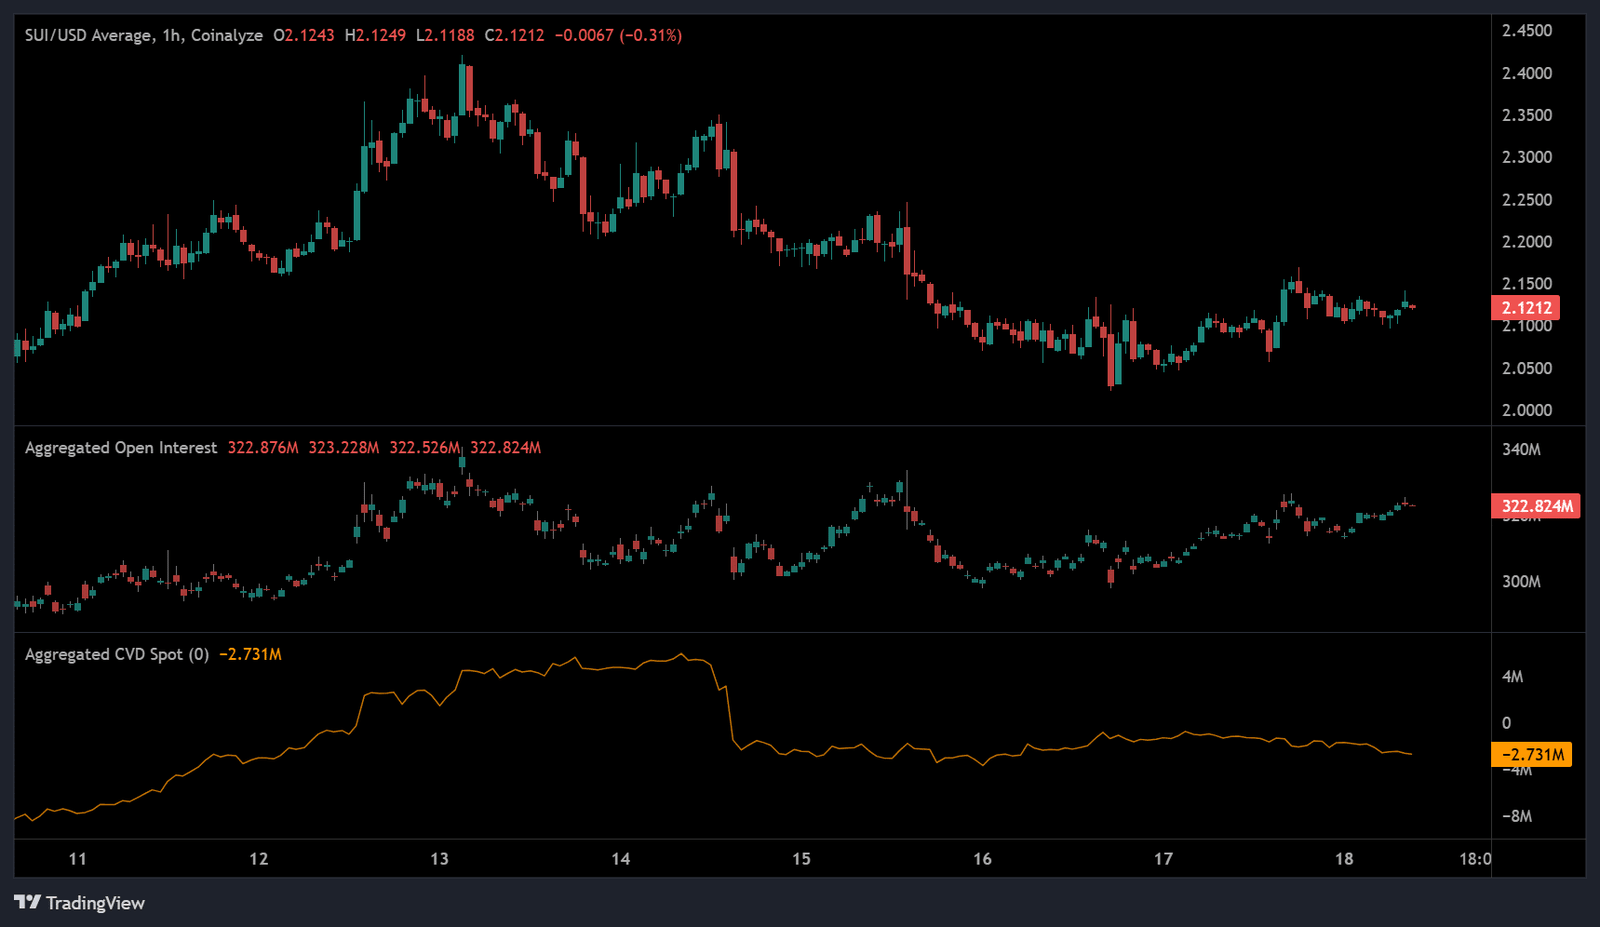Click the red 2.1212 price tag
The height and width of the screenshot is (927, 1600).
click(x=1527, y=308)
